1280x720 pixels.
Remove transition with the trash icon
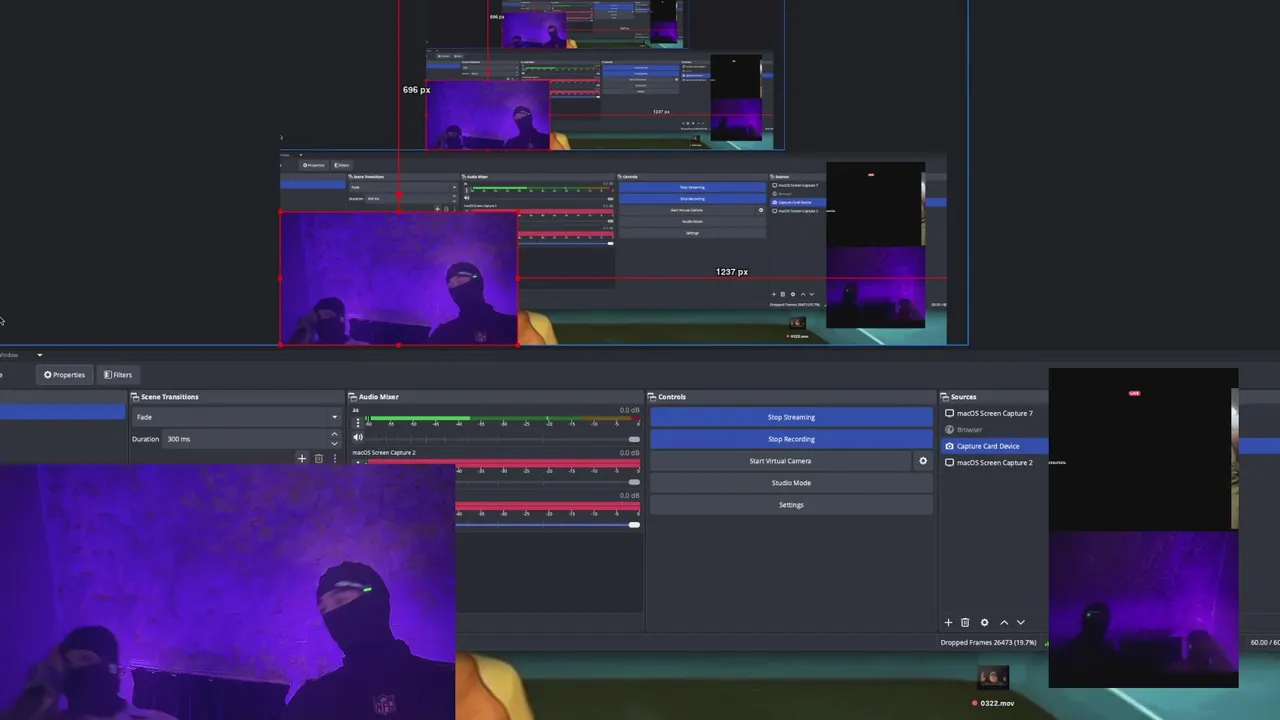[x=319, y=459]
